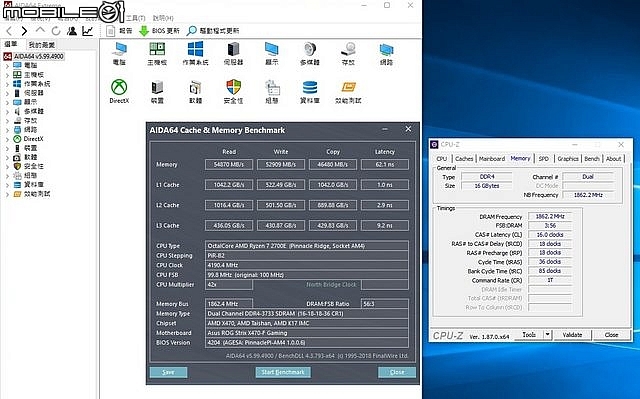
Task: Click BIOS 更新 in the toolbar
Action: tap(159, 31)
